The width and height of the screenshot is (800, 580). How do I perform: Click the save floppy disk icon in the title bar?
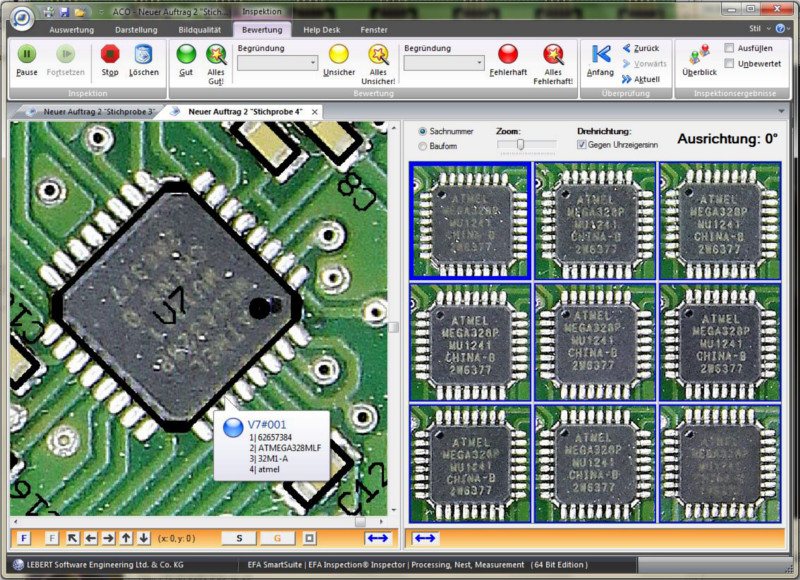pyautogui.click(x=64, y=12)
